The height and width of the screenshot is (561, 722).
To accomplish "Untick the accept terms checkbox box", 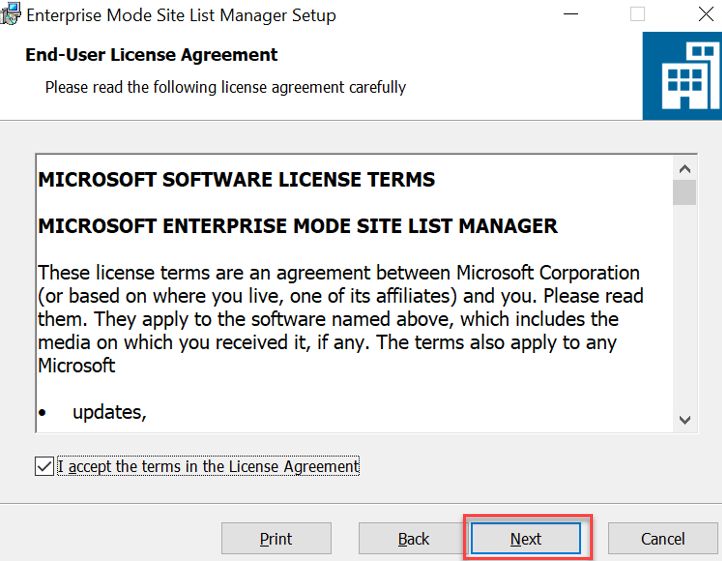I will coord(44,466).
